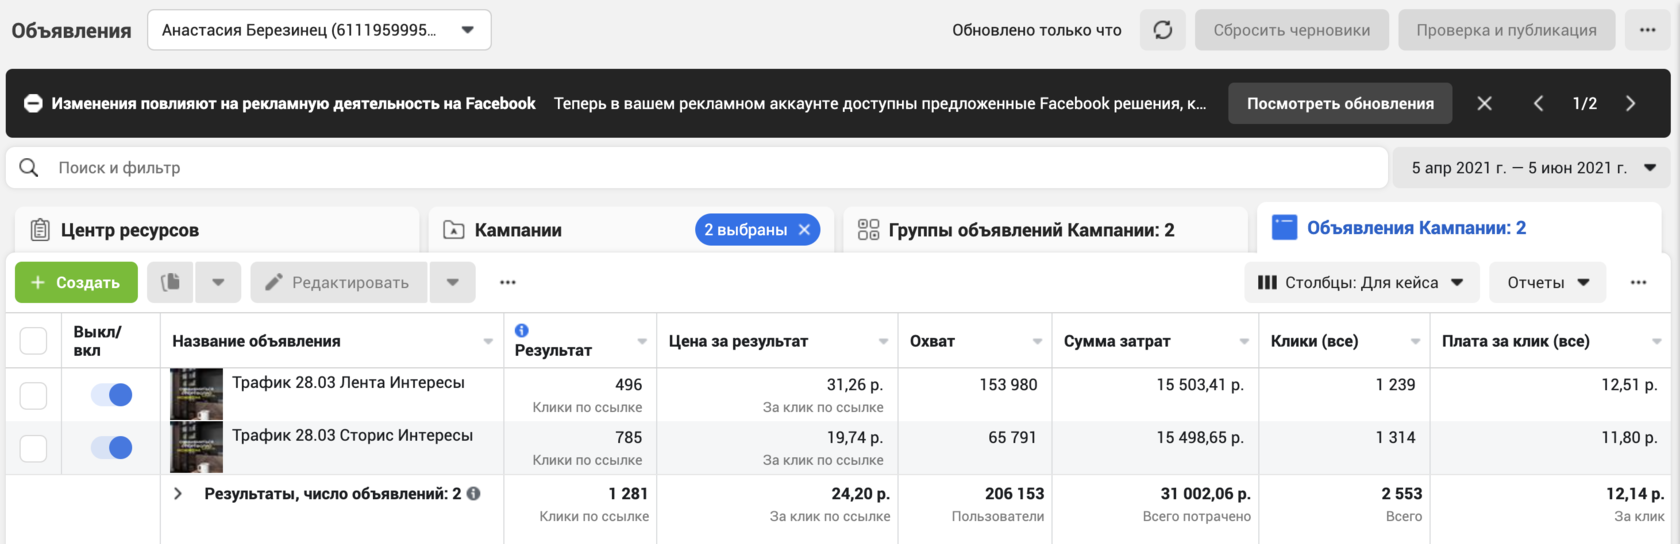Switch to Группы объявлений tab

[1030, 230]
